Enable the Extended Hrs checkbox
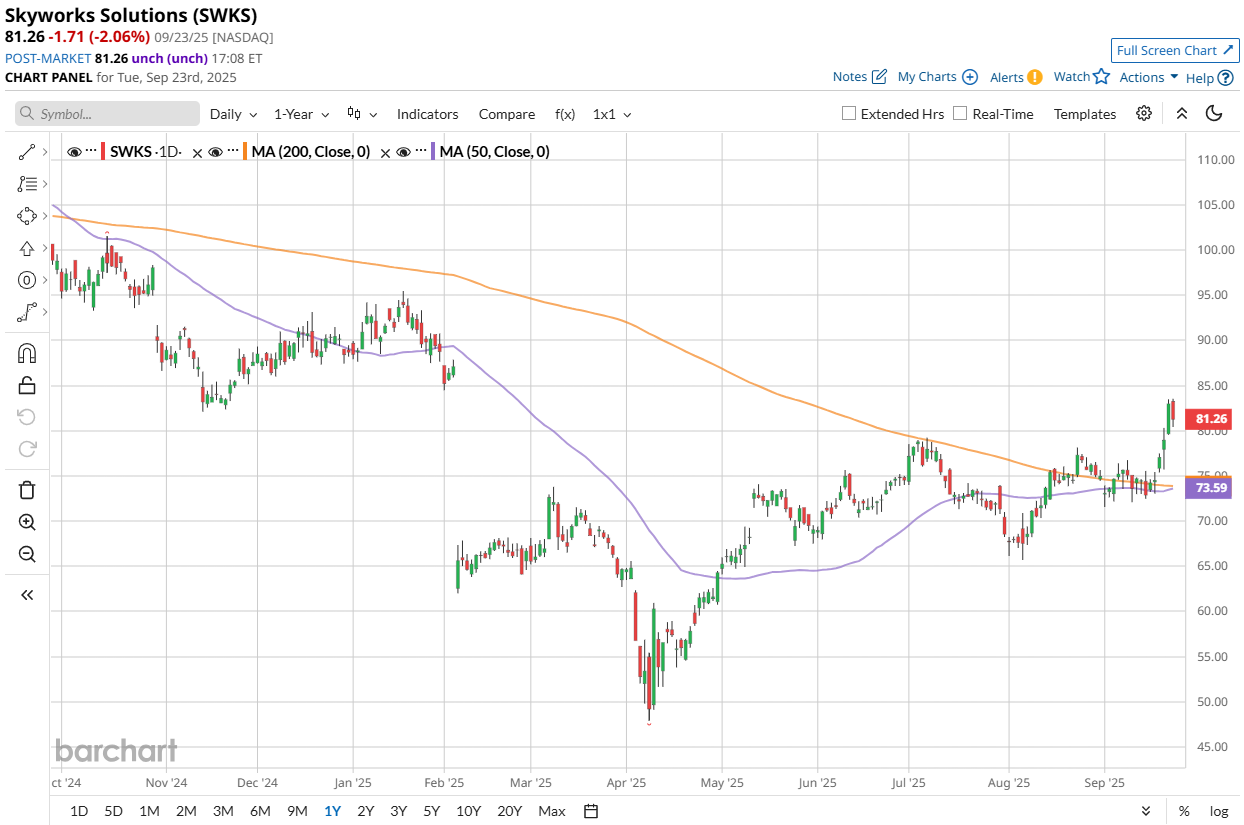The image size is (1244, 825). 849,114
